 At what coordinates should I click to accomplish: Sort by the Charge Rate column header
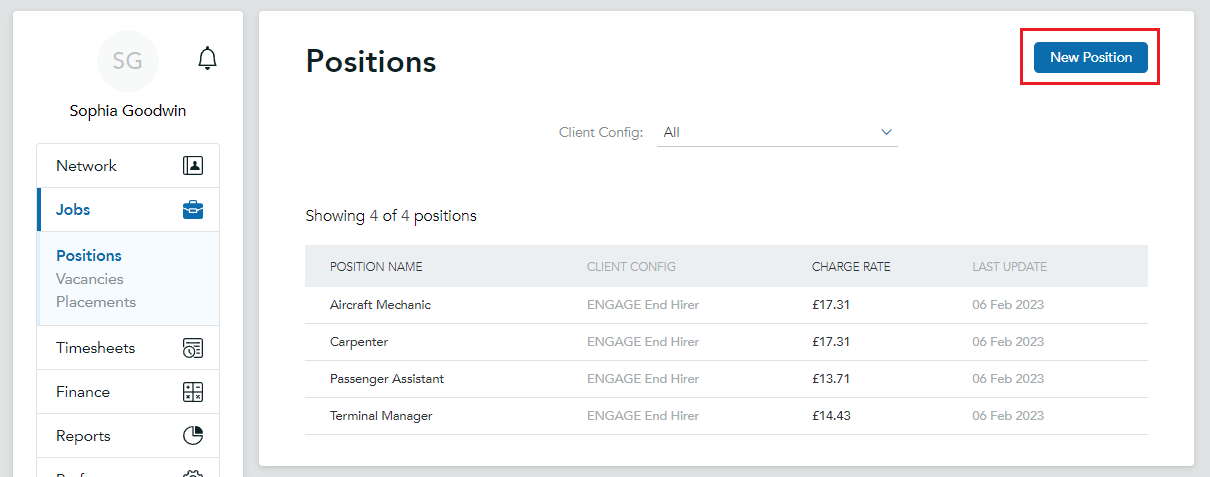851,267
